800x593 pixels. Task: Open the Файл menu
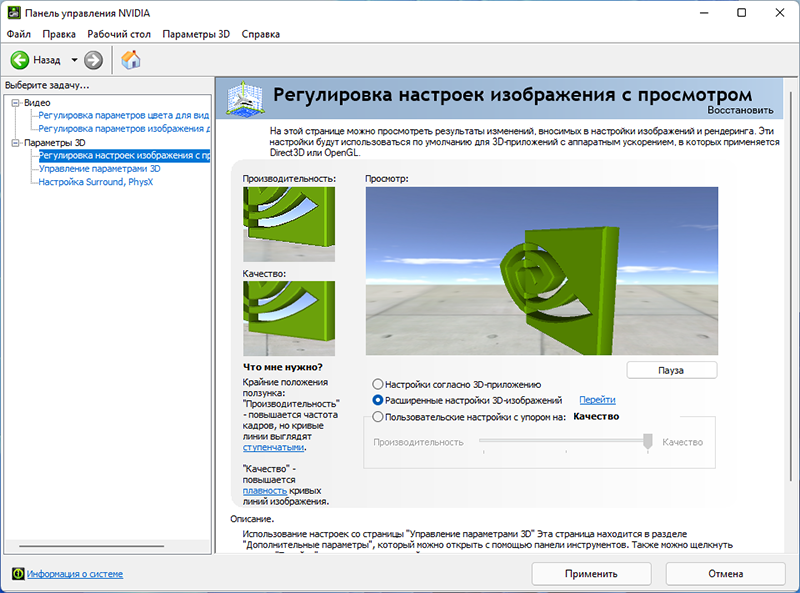click(x=18, y=34)
